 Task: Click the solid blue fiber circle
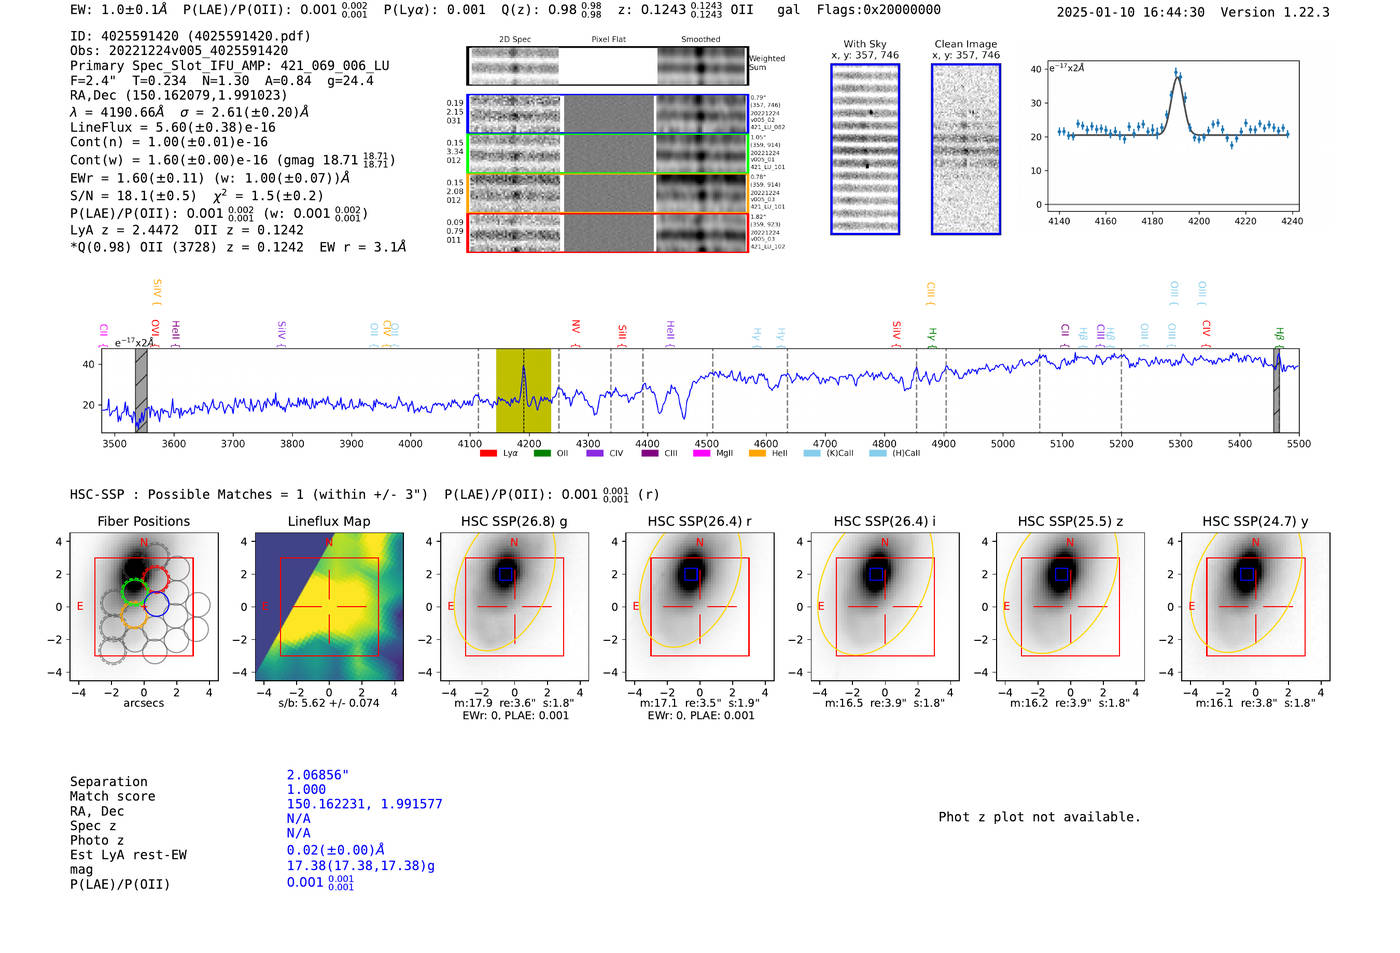click(156, 604)
